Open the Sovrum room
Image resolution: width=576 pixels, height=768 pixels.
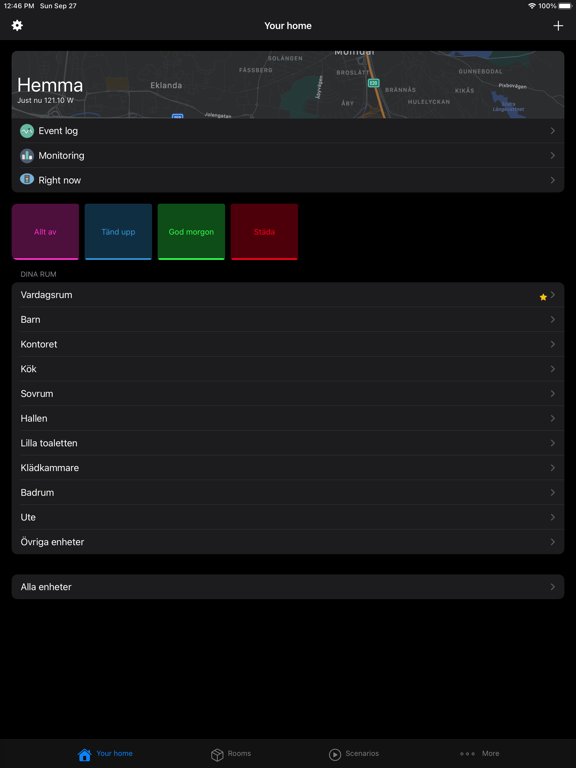tap(288, 394)
